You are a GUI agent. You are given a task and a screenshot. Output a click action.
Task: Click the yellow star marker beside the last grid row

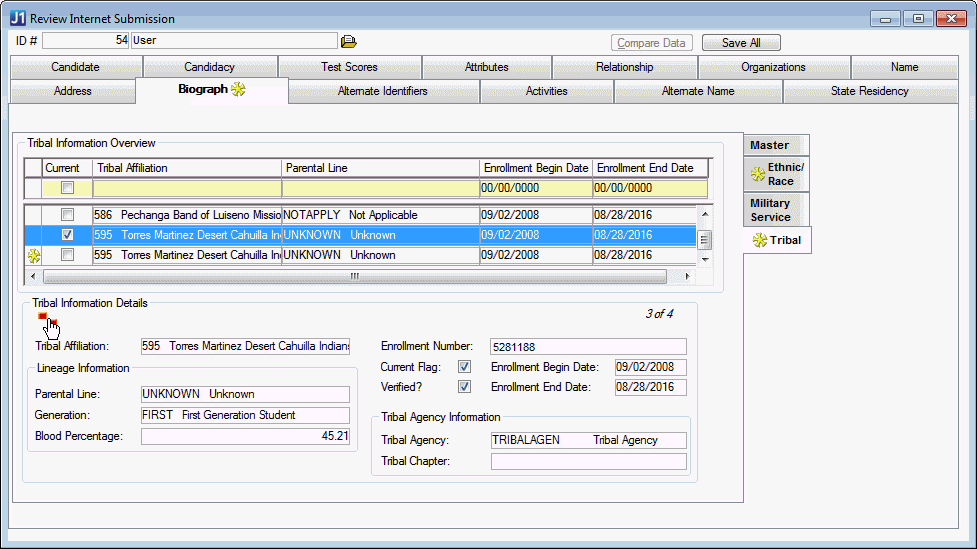(x=33, y=256)
